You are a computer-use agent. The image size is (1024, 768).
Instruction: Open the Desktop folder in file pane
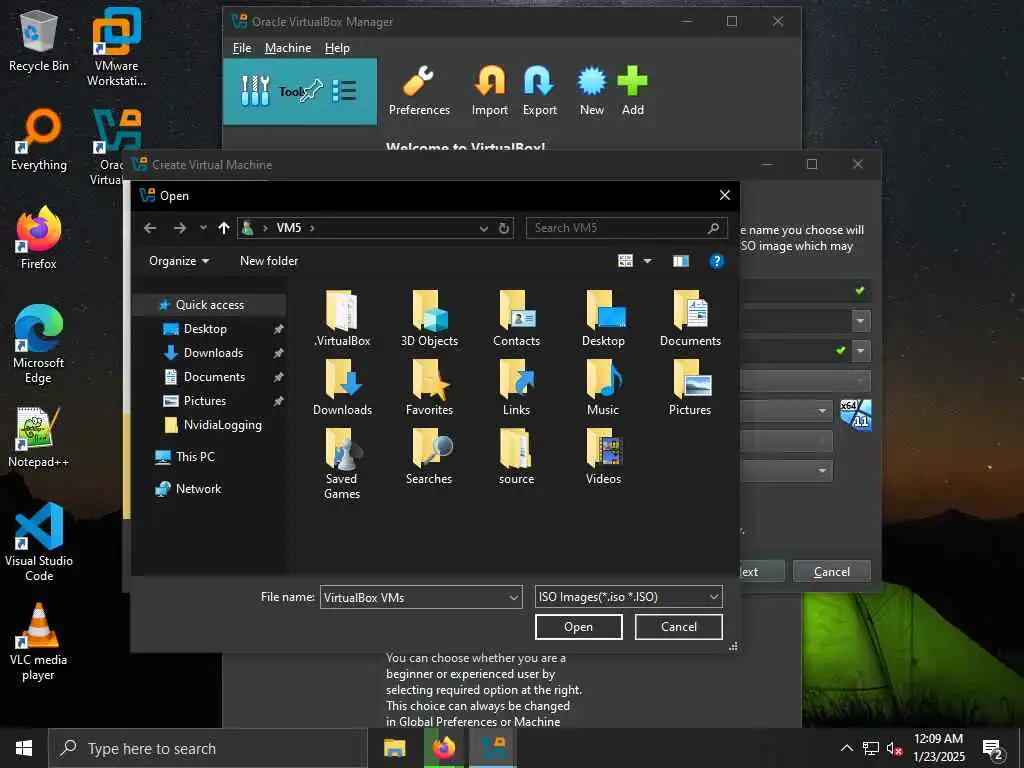603,318
